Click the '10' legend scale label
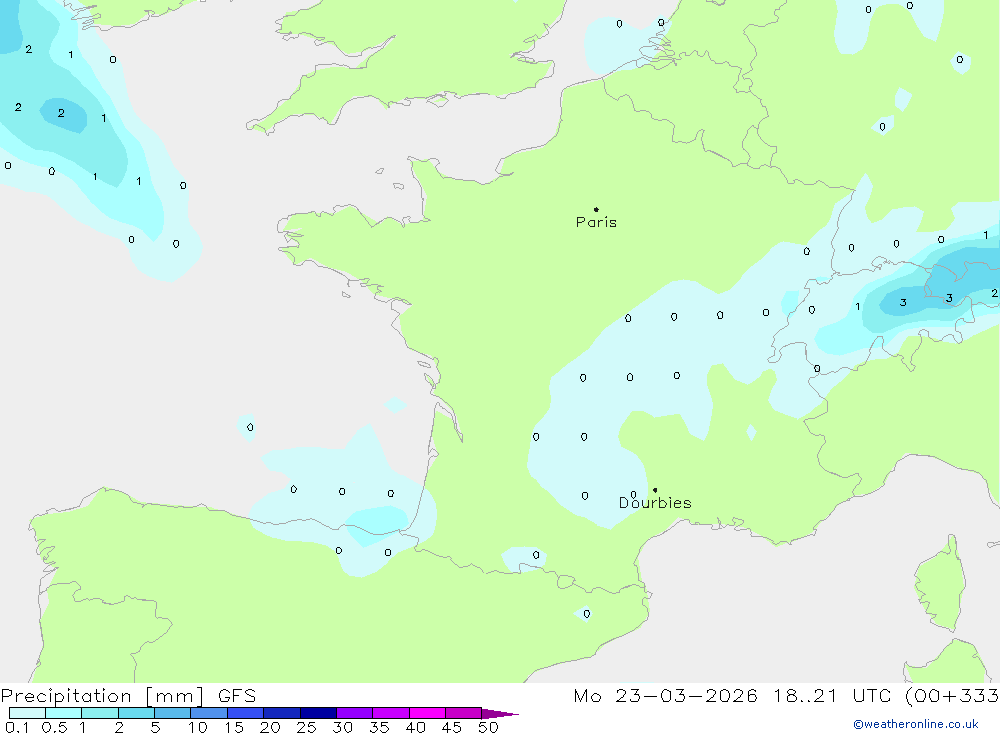This screenshot has height=733, width=1000. pyautogui.click(x=198, y=727)
